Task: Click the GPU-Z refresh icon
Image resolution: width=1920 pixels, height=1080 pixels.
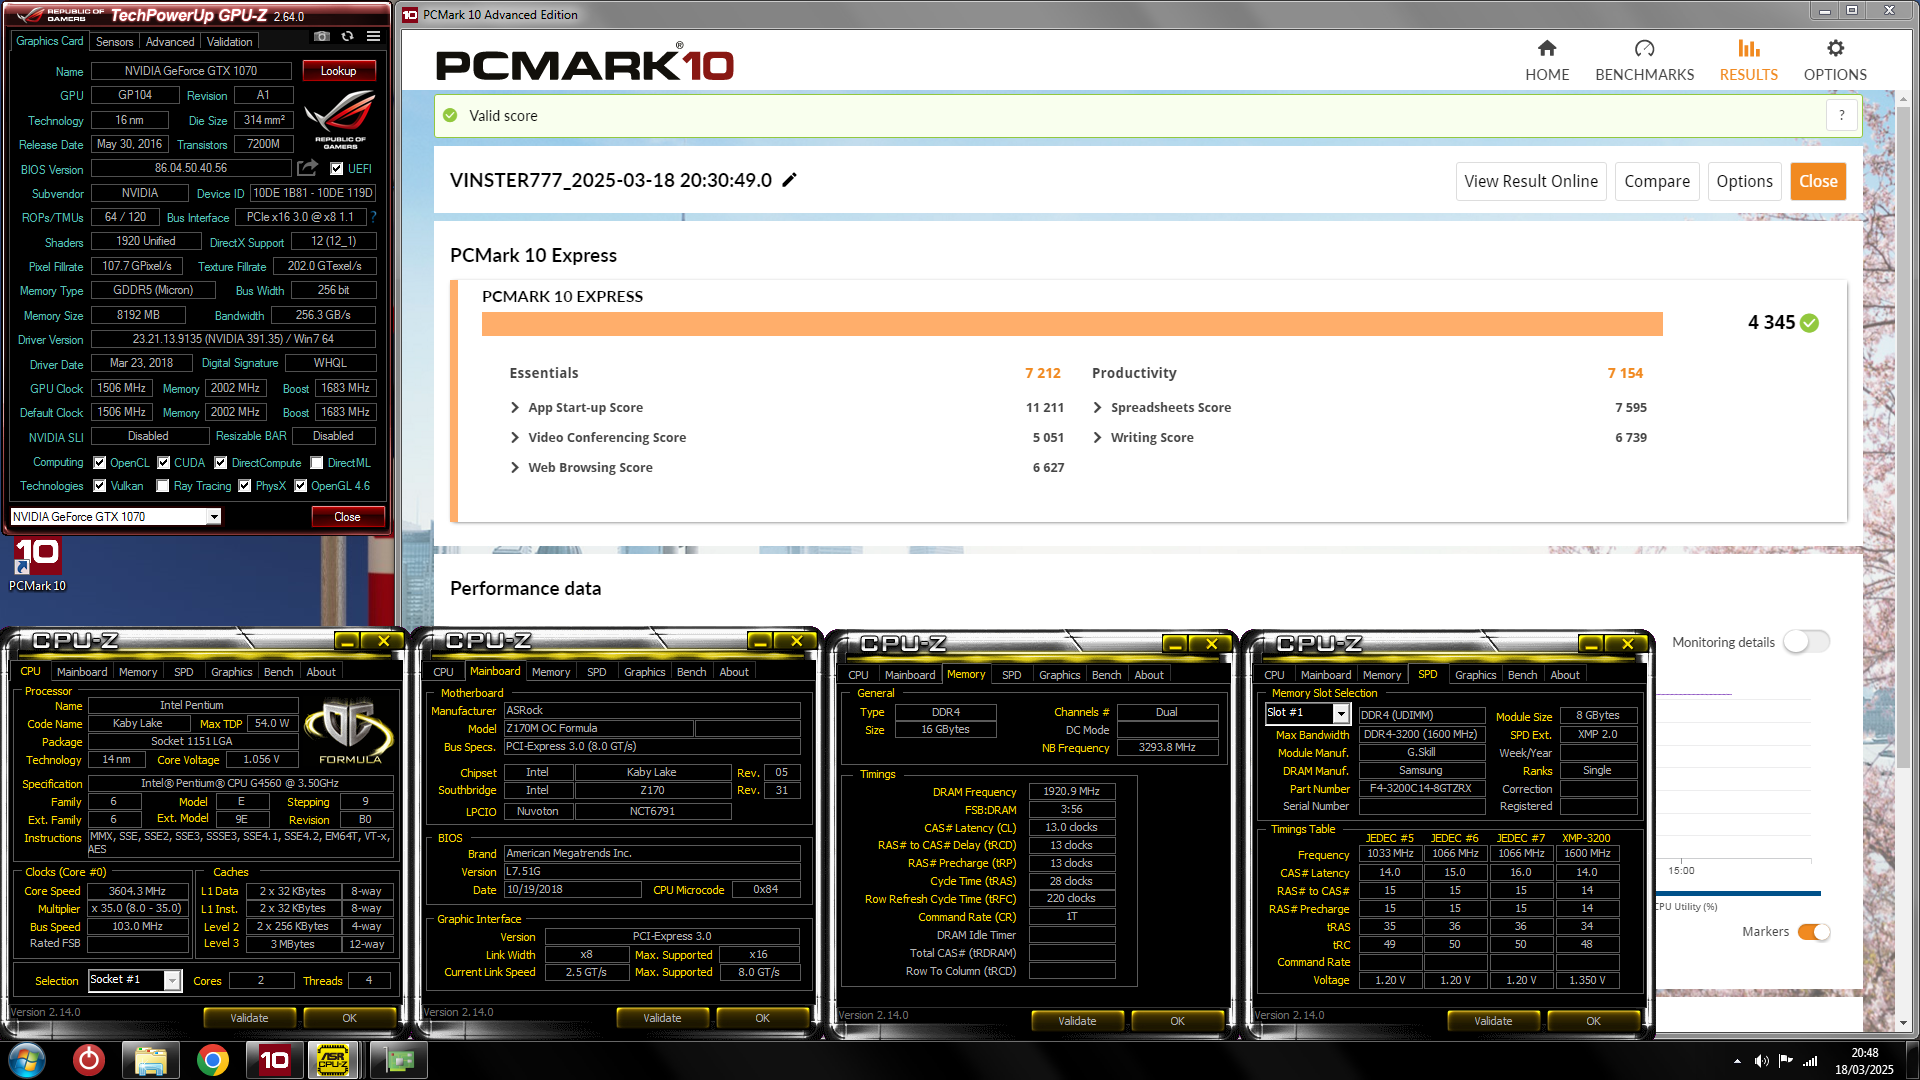Action: click(x=347, y=37)
